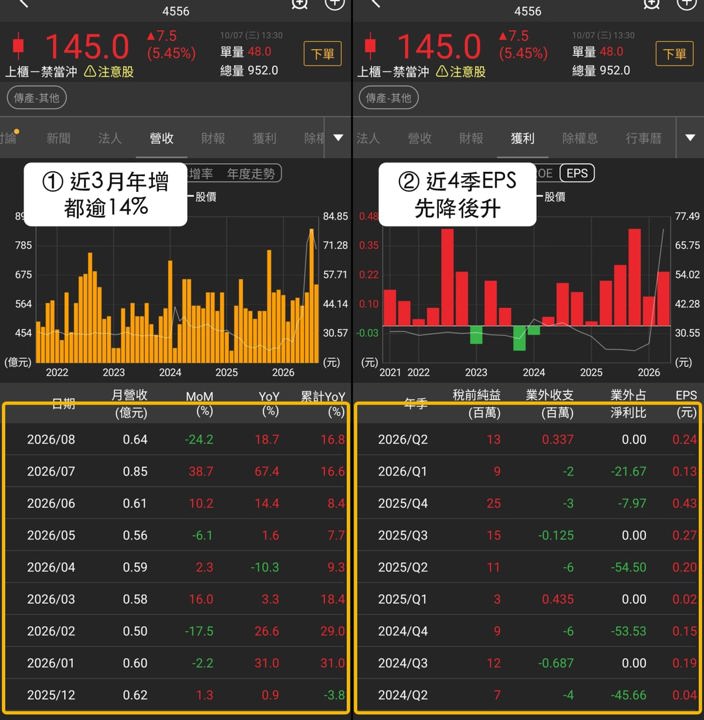Image resolution: width=704 pixels, height=720 pixels.
Task: Tap the 累計YoY column header
Action: coord(323,404)
